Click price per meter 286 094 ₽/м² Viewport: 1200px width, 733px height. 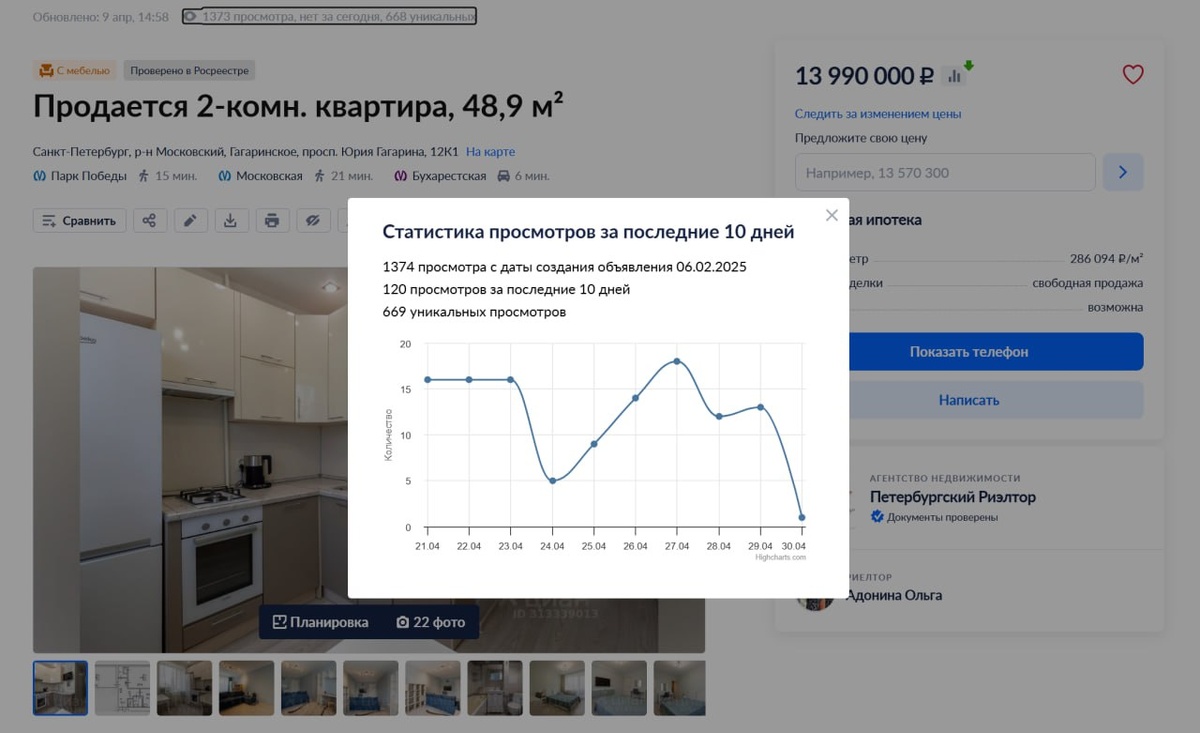(x=1106, y=258)
